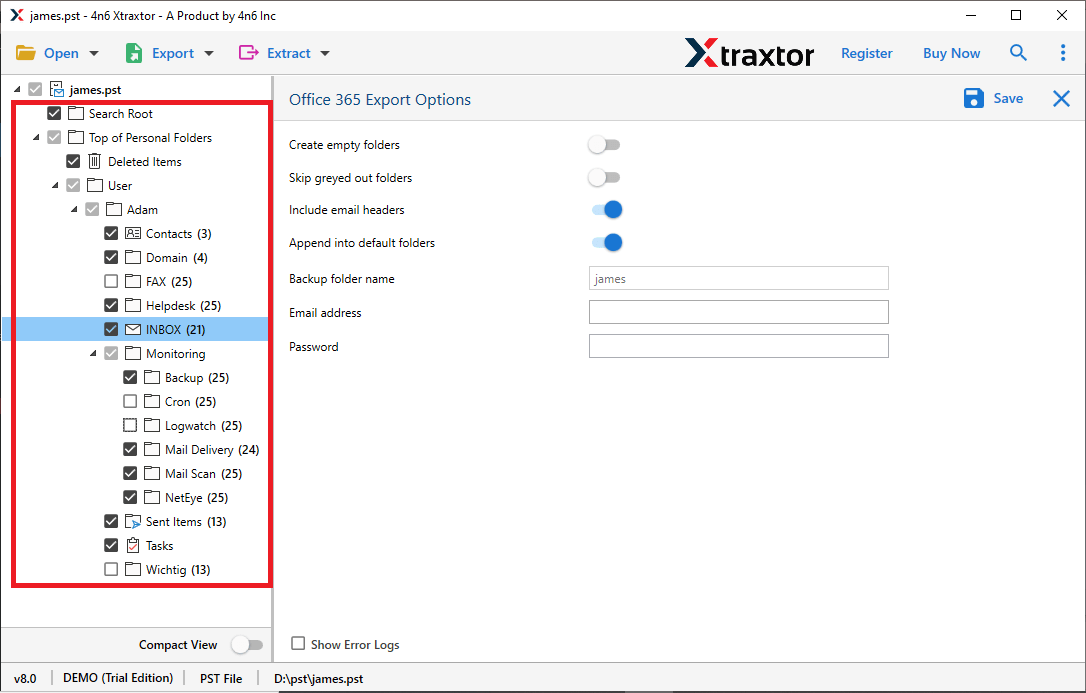Enable Skip greyed out folders toggle
This screenshot has height=693, width=1086.
[x=604, y=178]
